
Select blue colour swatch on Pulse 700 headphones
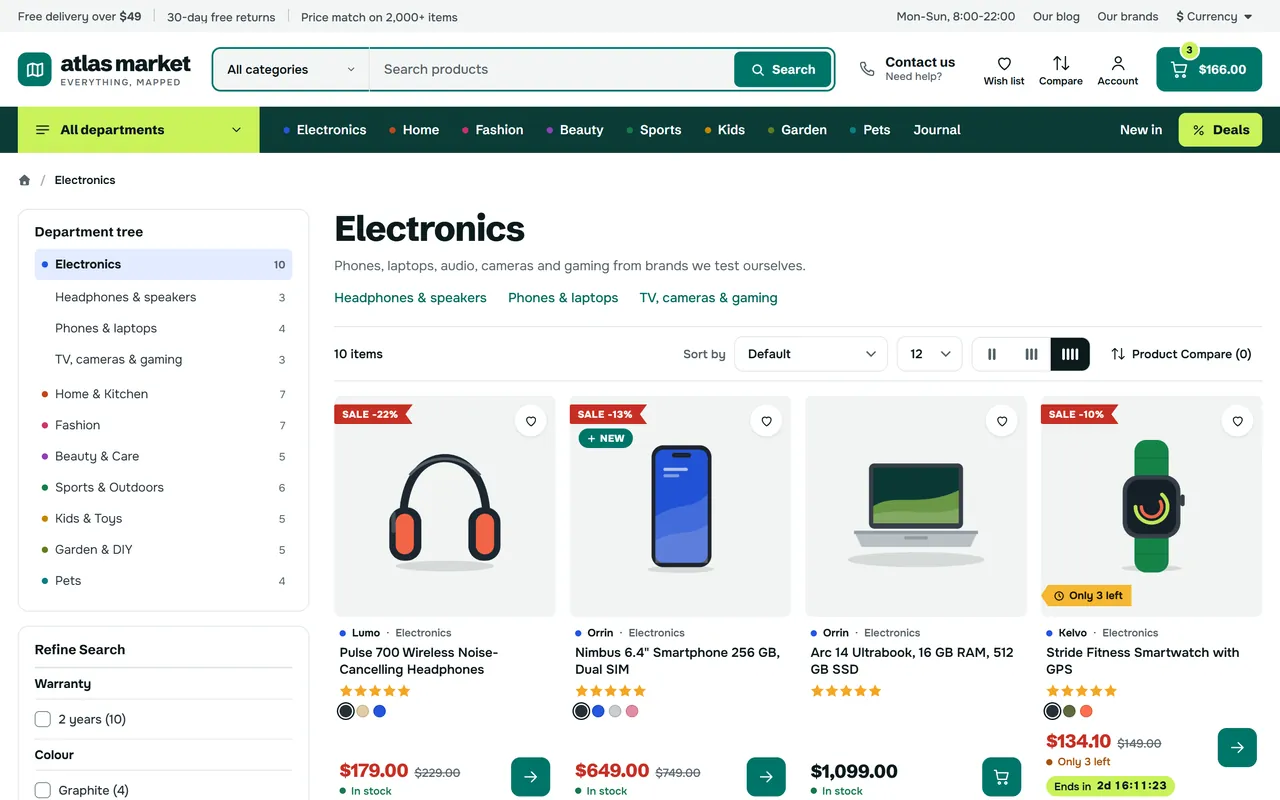[379, 711]
